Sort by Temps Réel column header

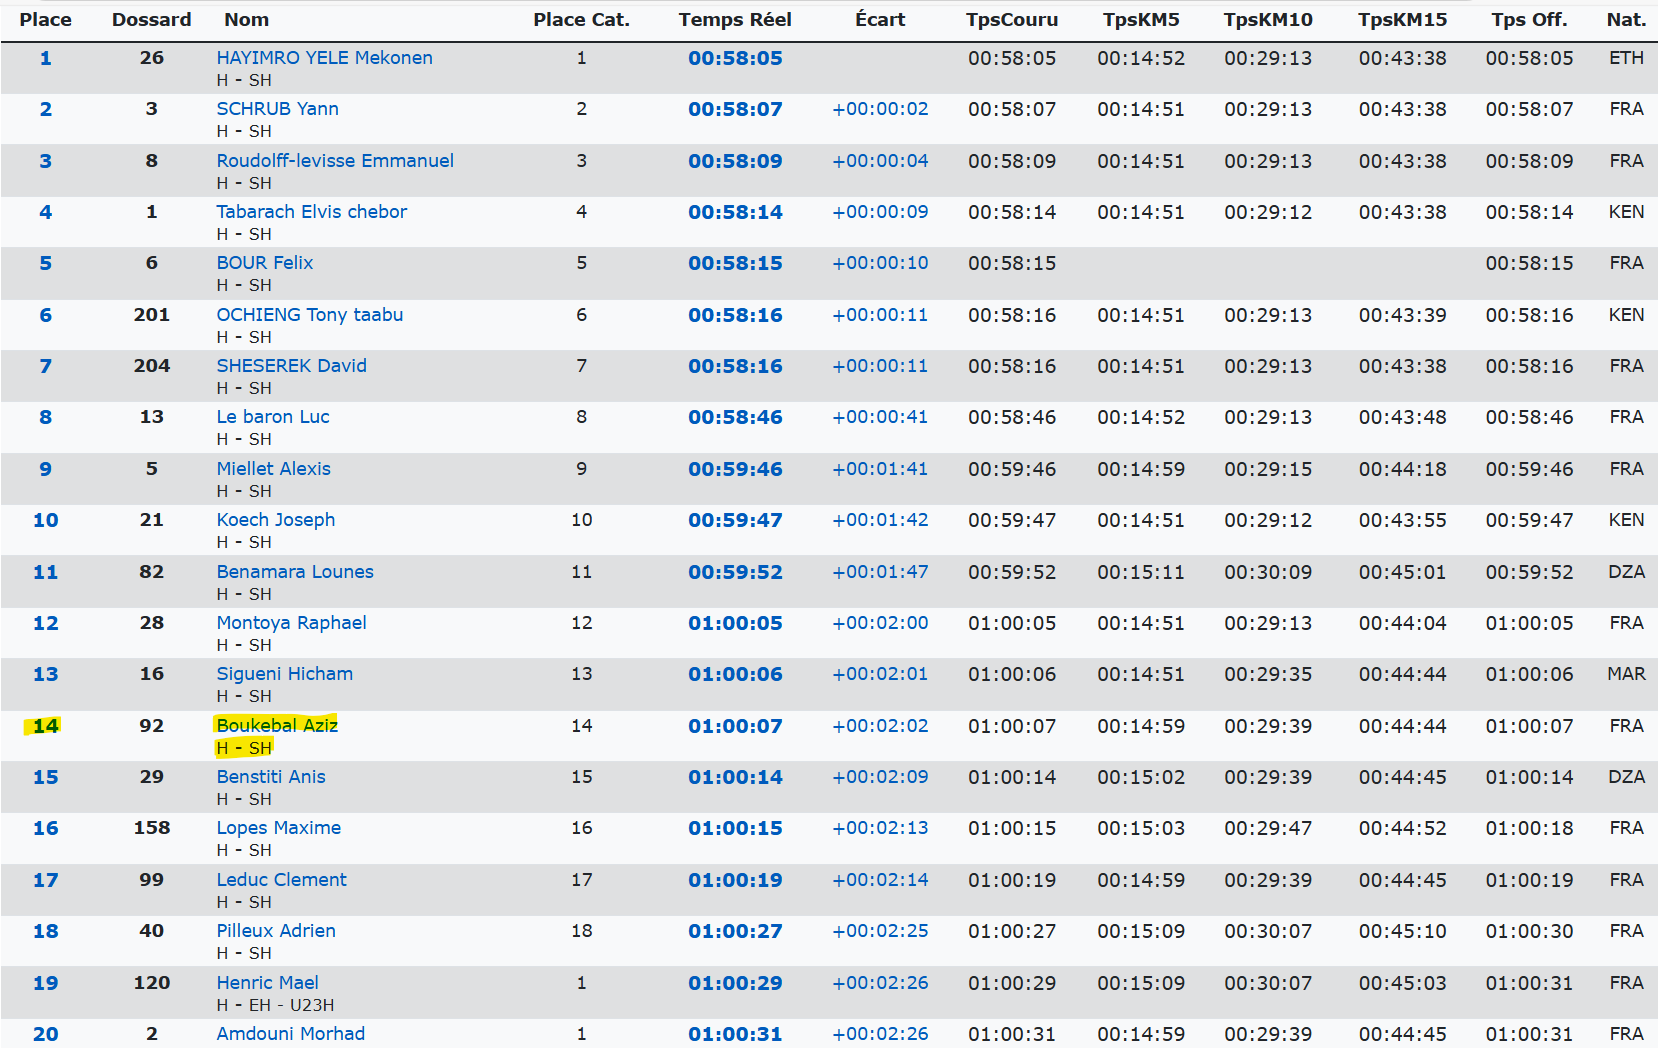pos(734,20)
